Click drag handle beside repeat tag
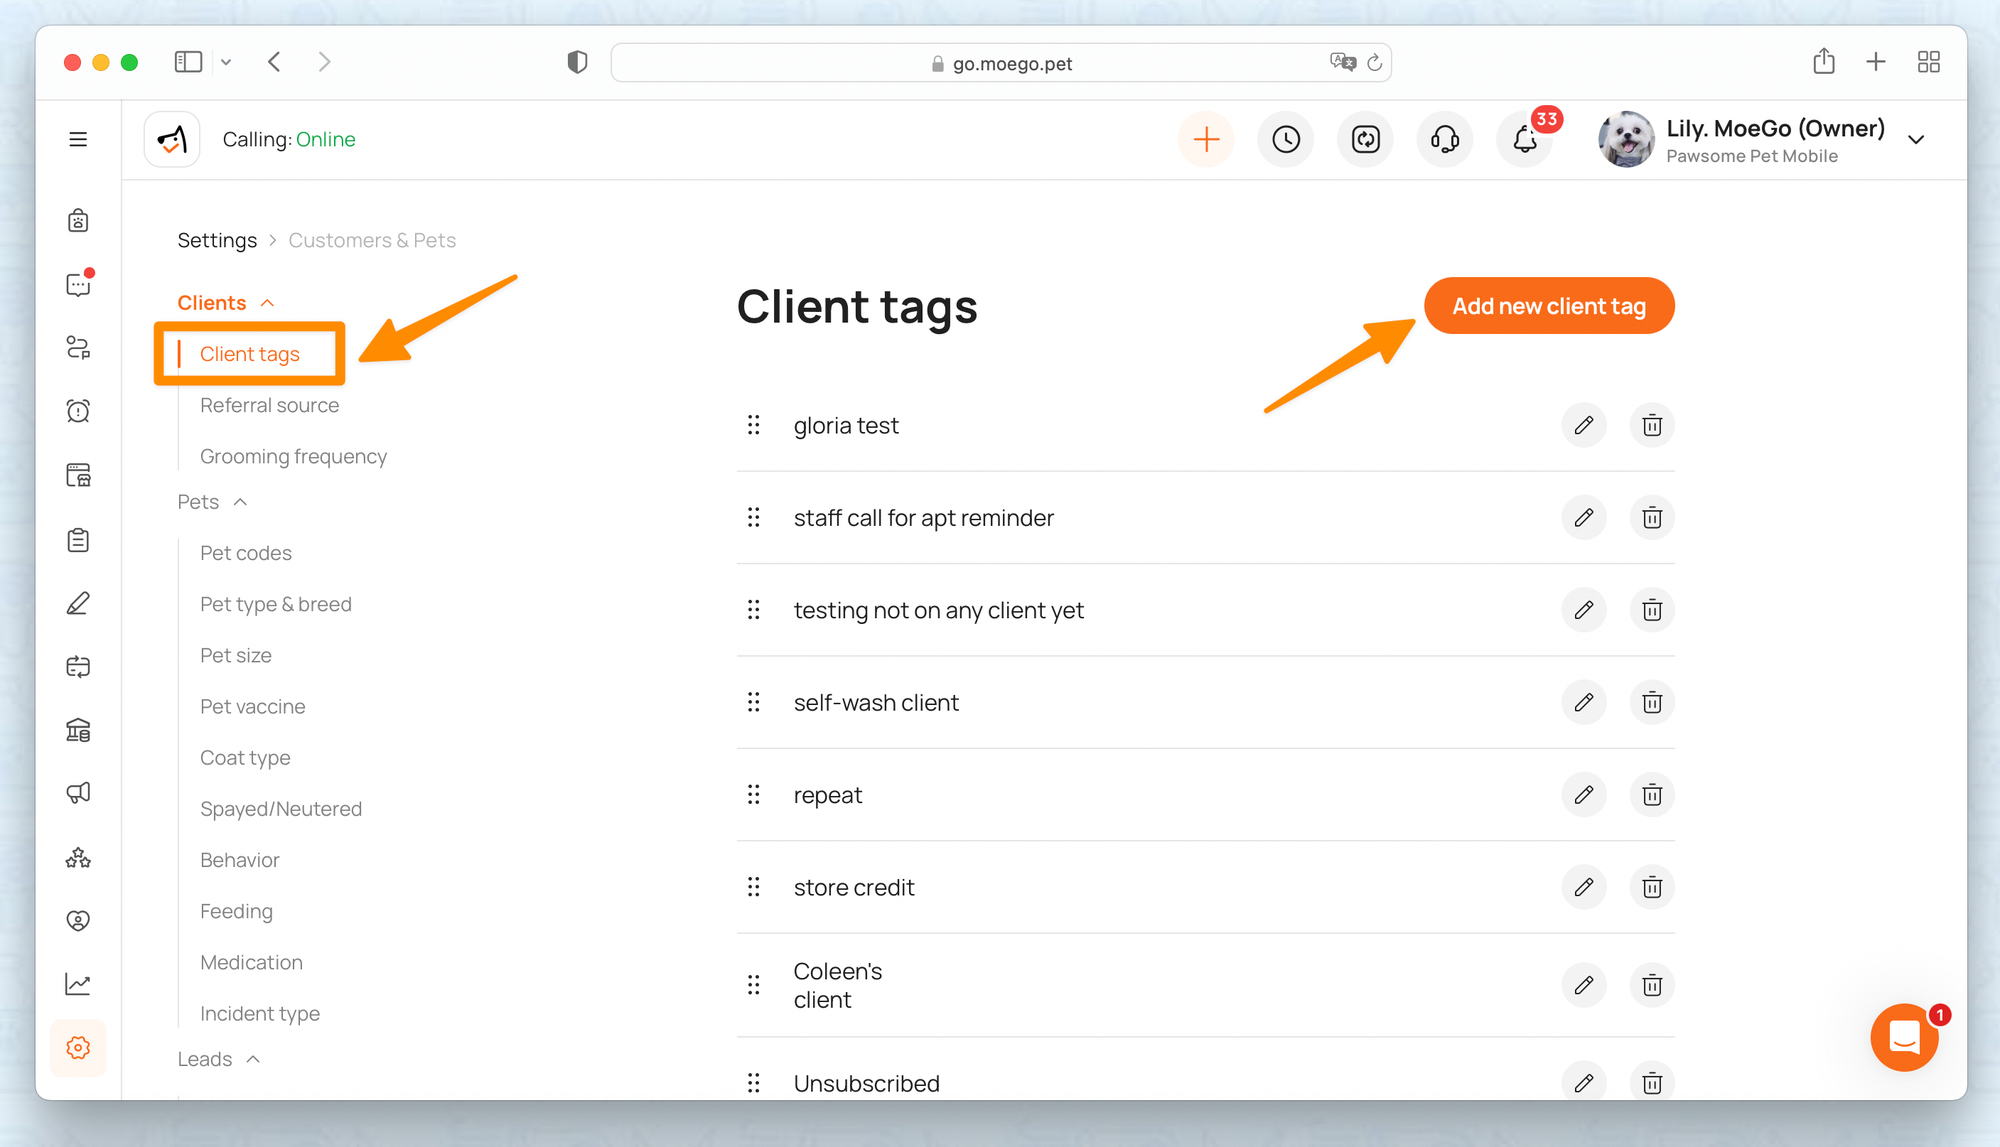This screenshot has width=2000, height=1147. point(754,795)
